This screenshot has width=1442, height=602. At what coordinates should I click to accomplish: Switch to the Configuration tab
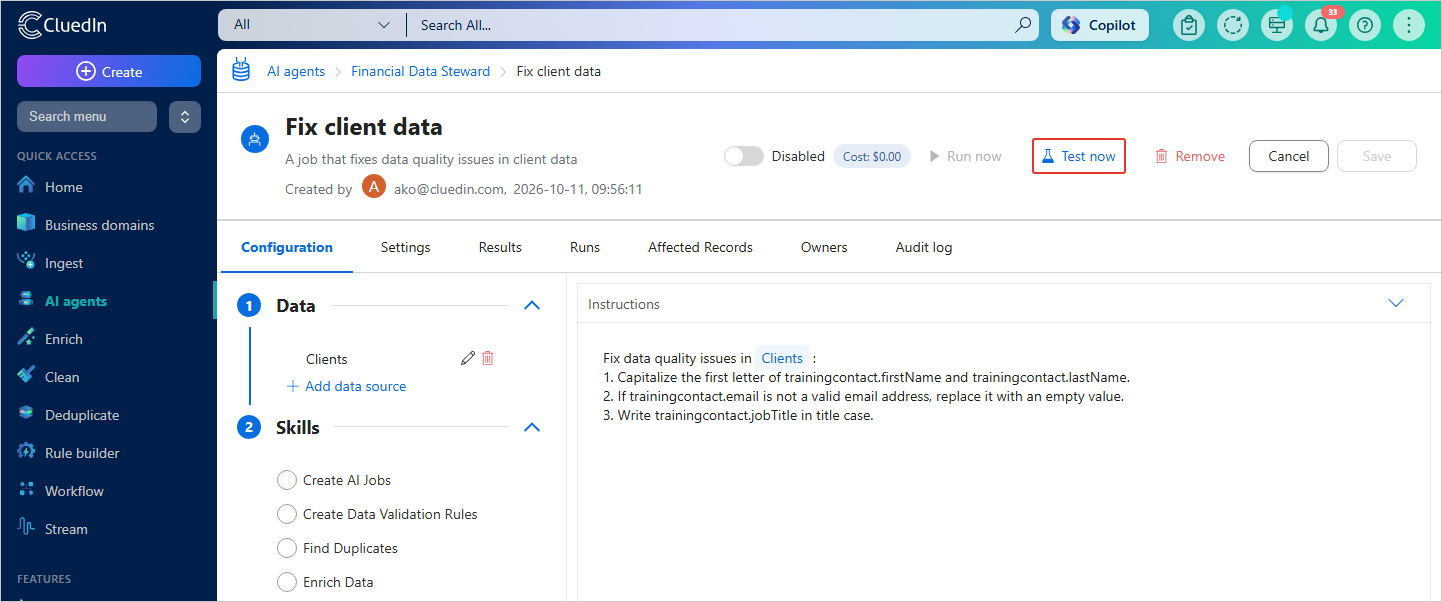[x=287, y=247]
